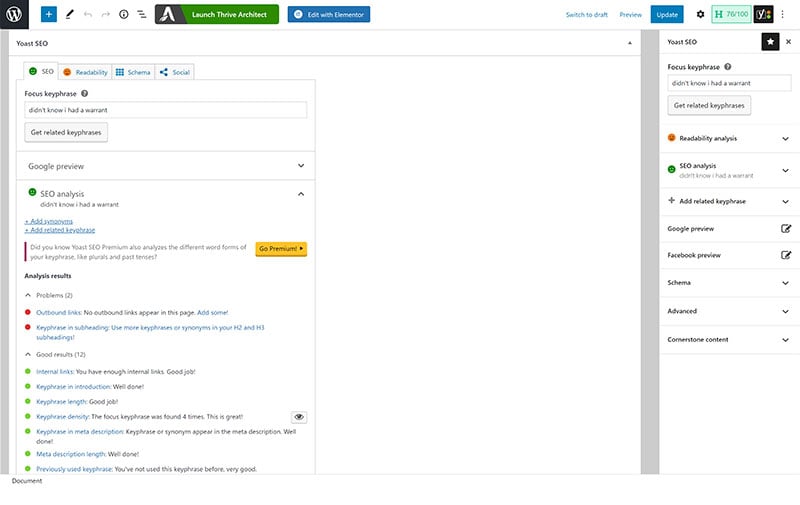Click help icon beside main Focus keyphrase label
800x505 pixels.
click(x=85, y=93)
